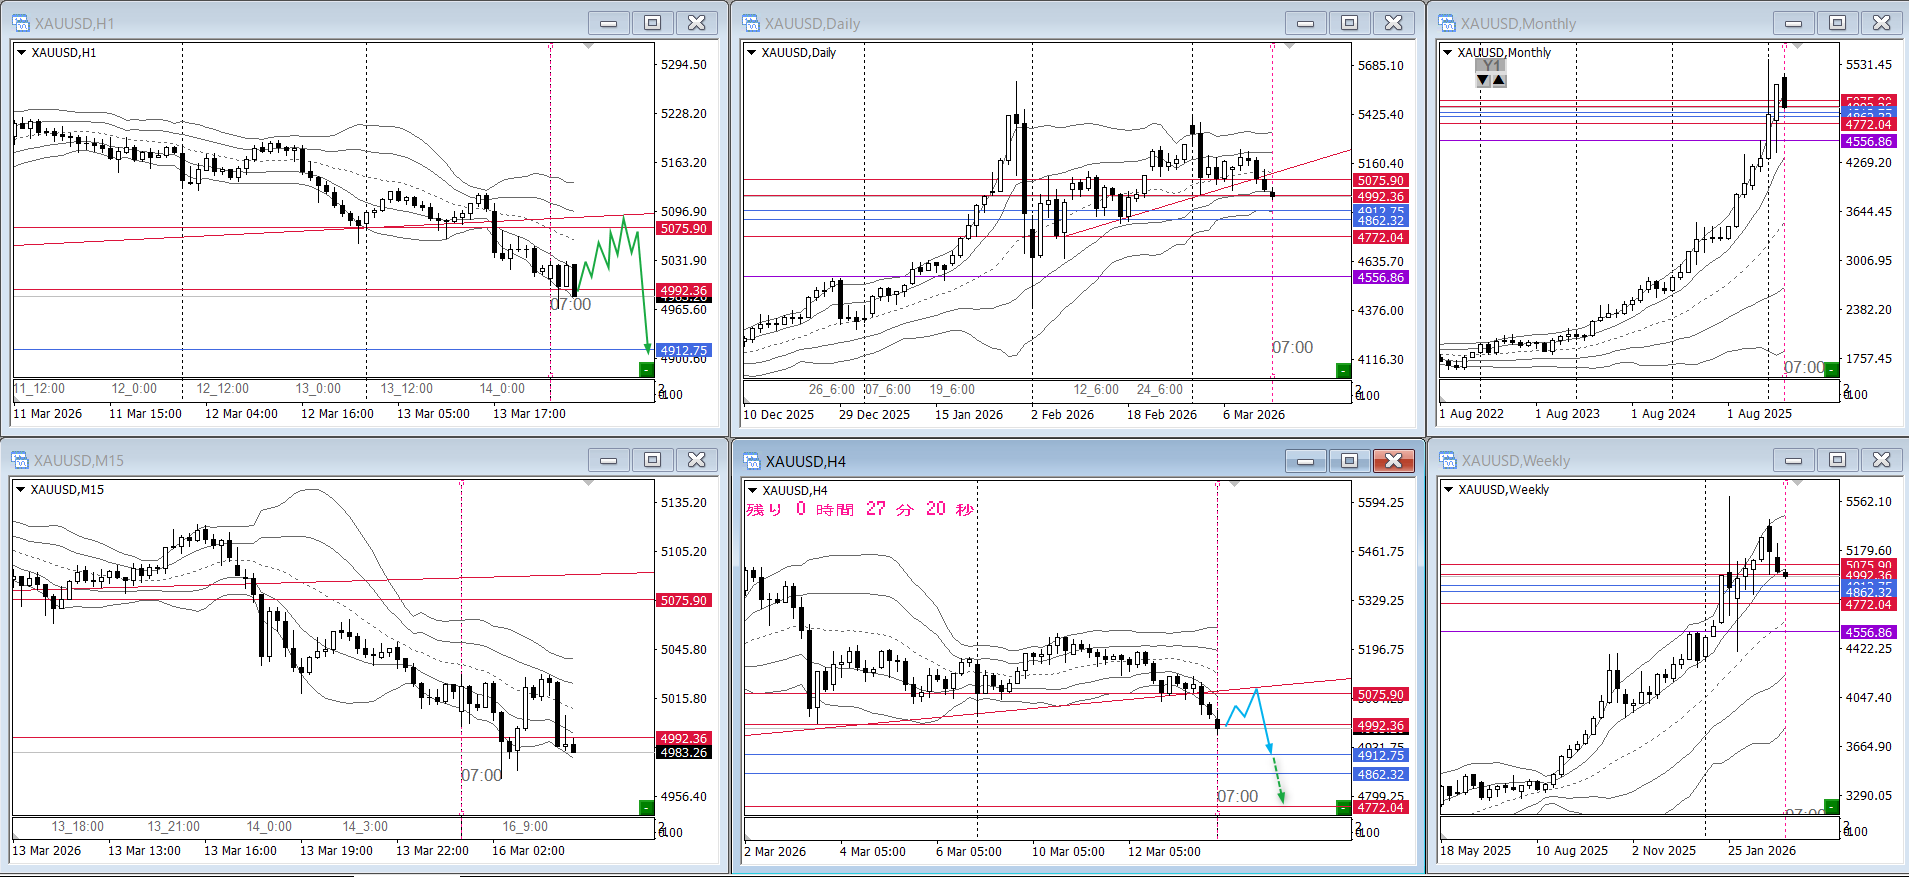Screen dimensions: 1909x877
Task: Toggle the green minus box on M15 chart
Action: point(646,807)
